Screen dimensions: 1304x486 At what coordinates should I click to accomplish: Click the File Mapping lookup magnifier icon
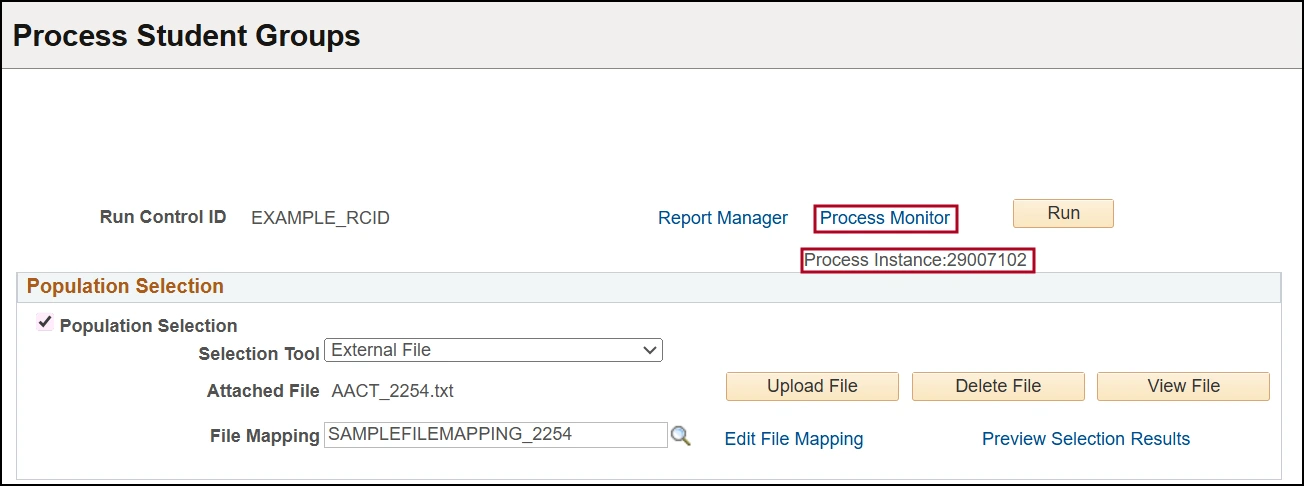(x=680, y=436)
